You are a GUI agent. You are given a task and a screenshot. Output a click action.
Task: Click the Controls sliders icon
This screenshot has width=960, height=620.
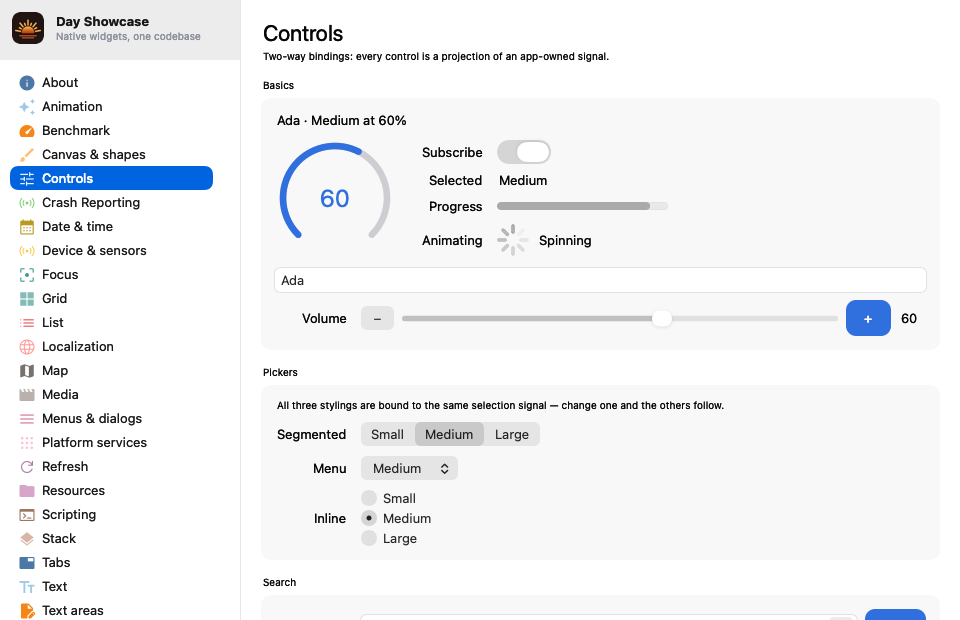pyautogui.click(x=27, y=179)
